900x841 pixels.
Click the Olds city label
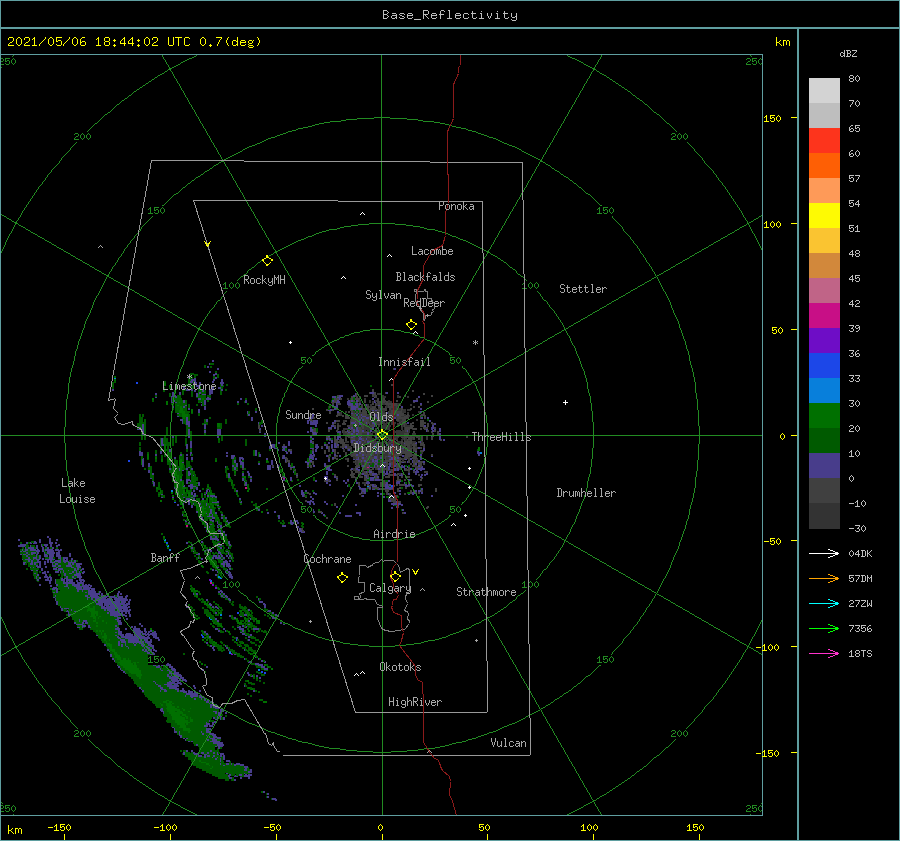point(381,417)
